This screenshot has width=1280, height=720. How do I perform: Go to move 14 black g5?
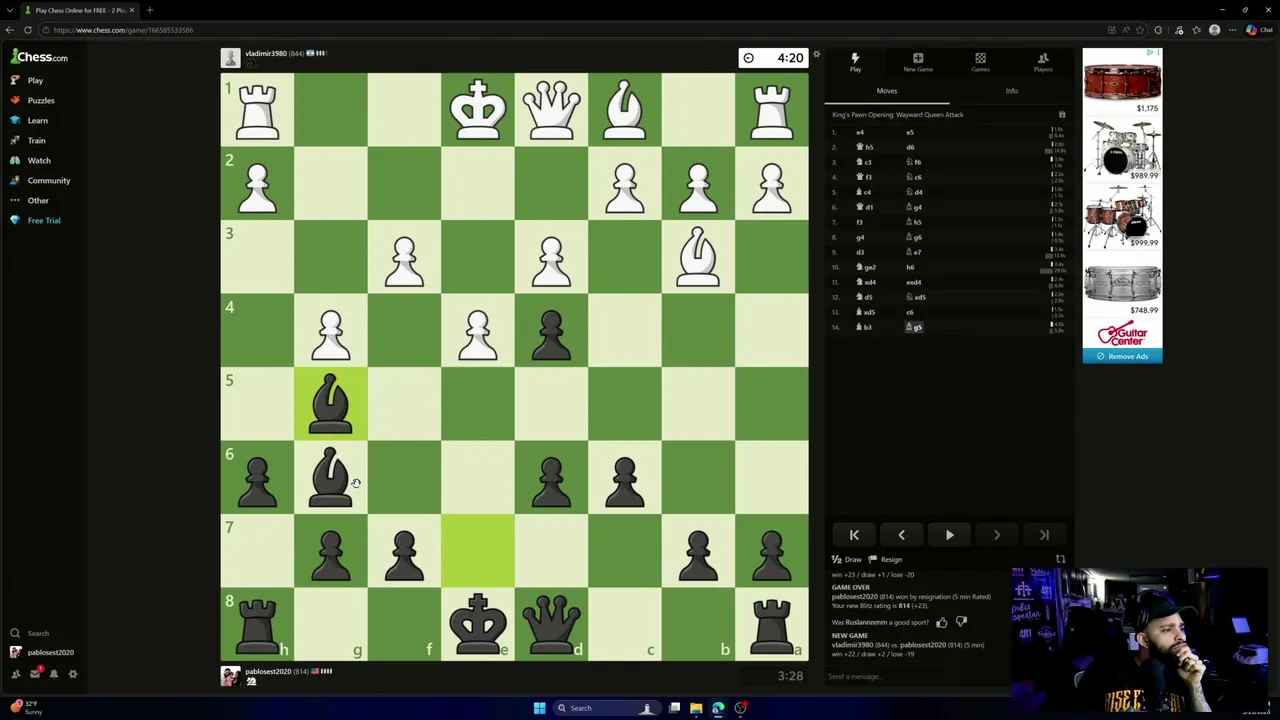pos(915,327)
